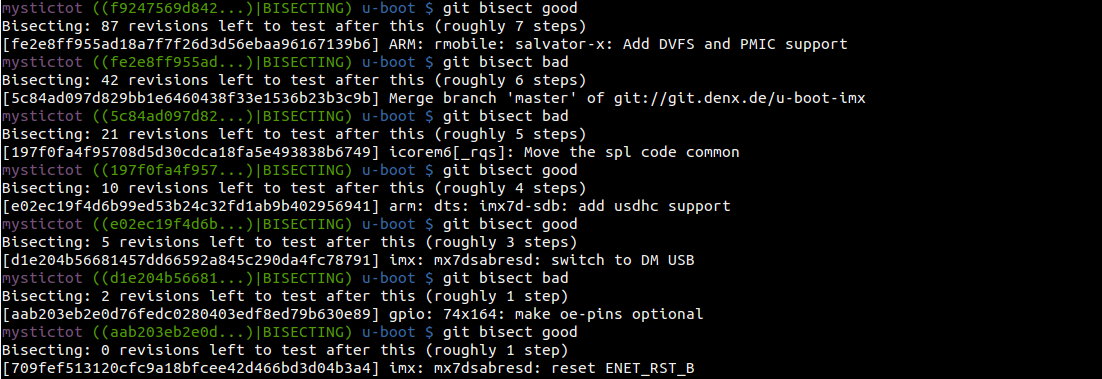Click commit hash fe2e8ff955ad18a7f7f26d3d56ebaa96167139b6
This screenshot has width=1102, height=379.
[190, 44]
